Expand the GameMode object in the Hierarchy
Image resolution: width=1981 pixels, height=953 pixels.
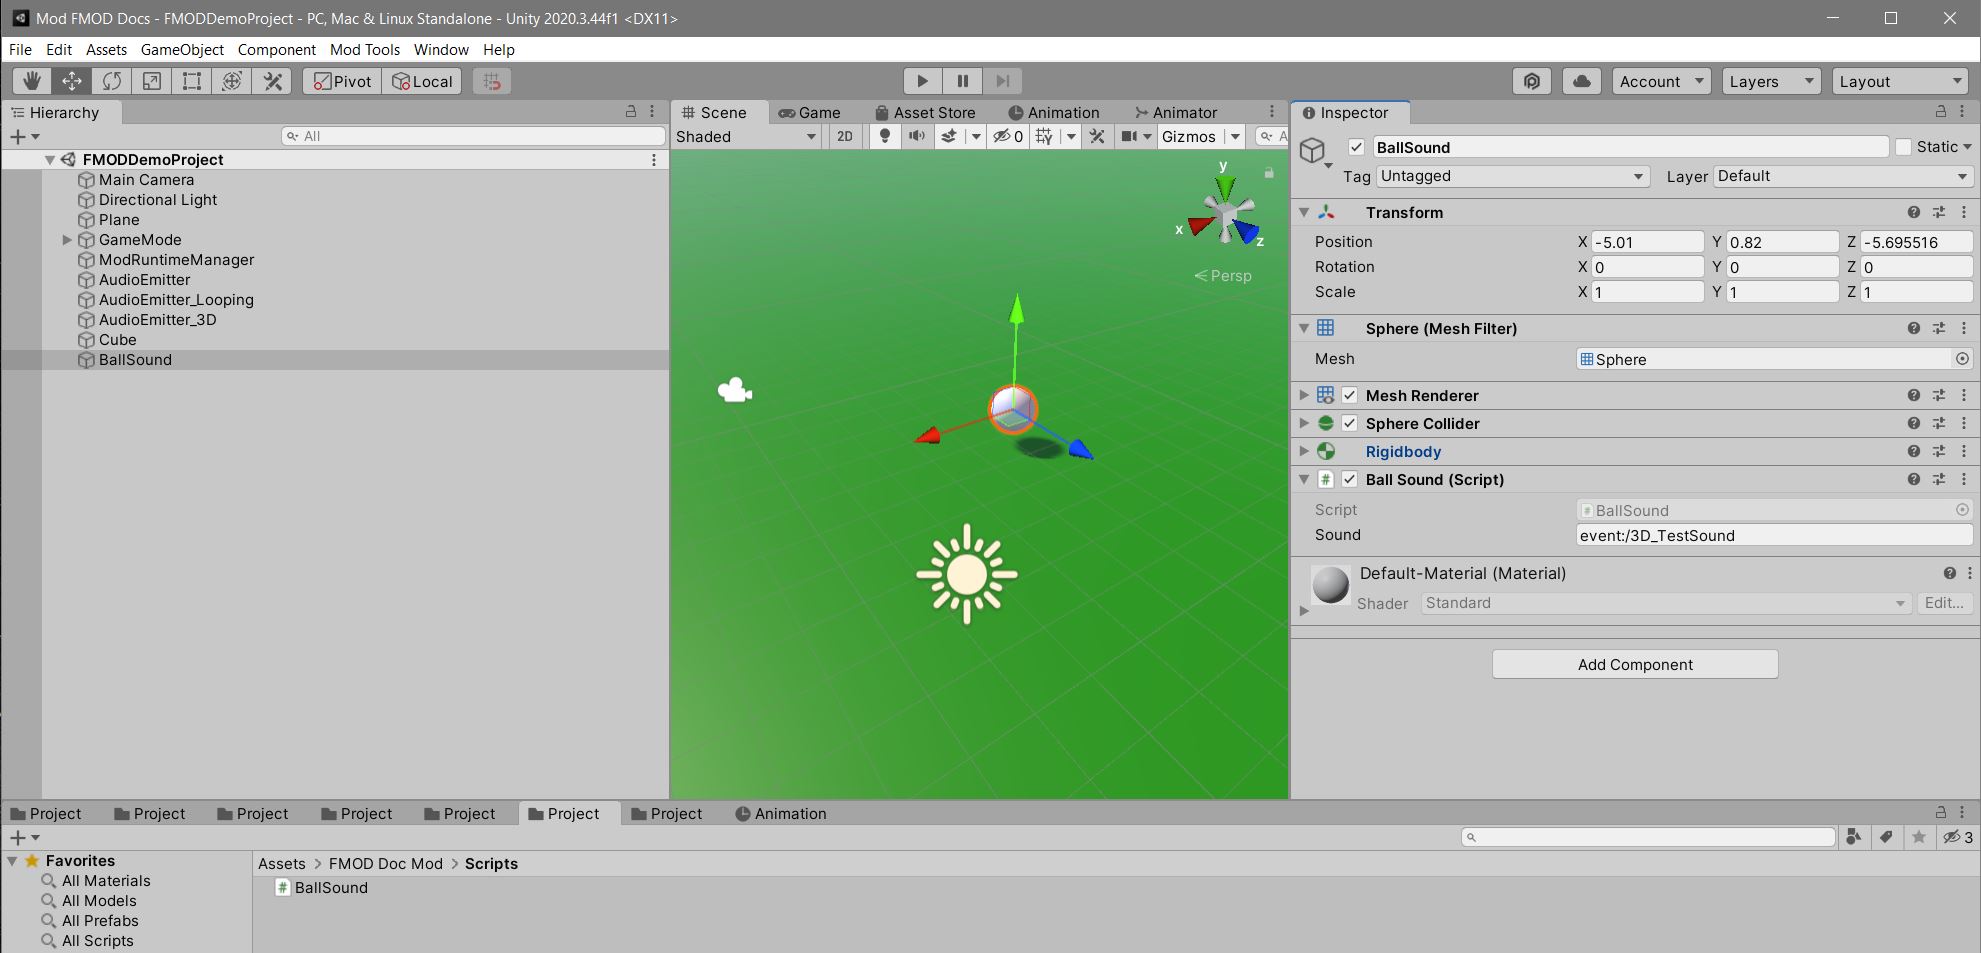[66, 239]
